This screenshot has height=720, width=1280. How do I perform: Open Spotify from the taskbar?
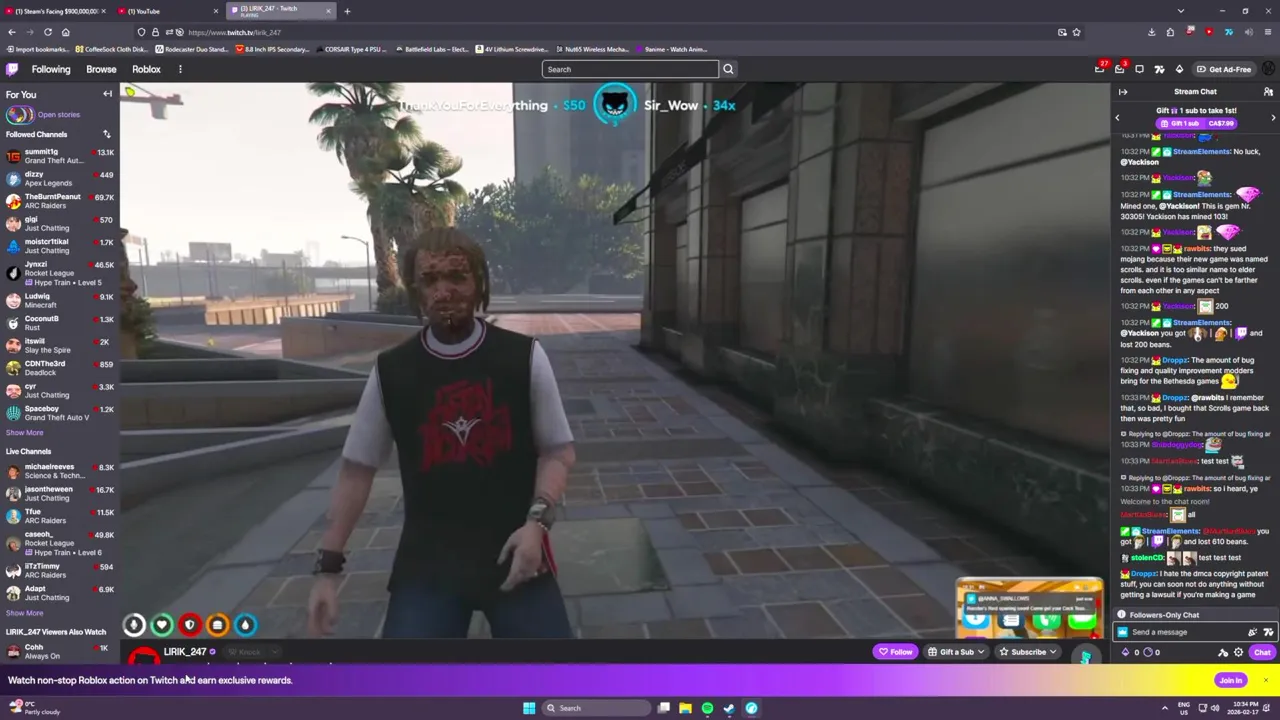click(x=707, y=708)
